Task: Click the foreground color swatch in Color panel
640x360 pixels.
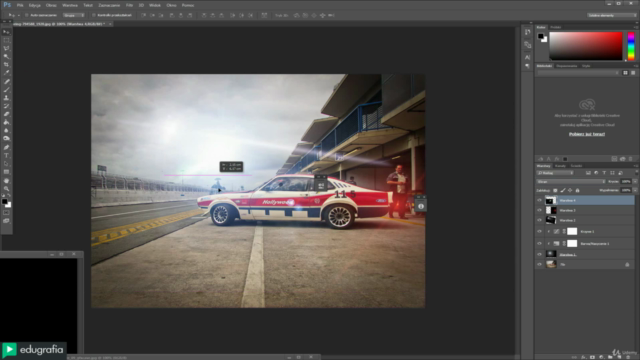Action: 541,36
